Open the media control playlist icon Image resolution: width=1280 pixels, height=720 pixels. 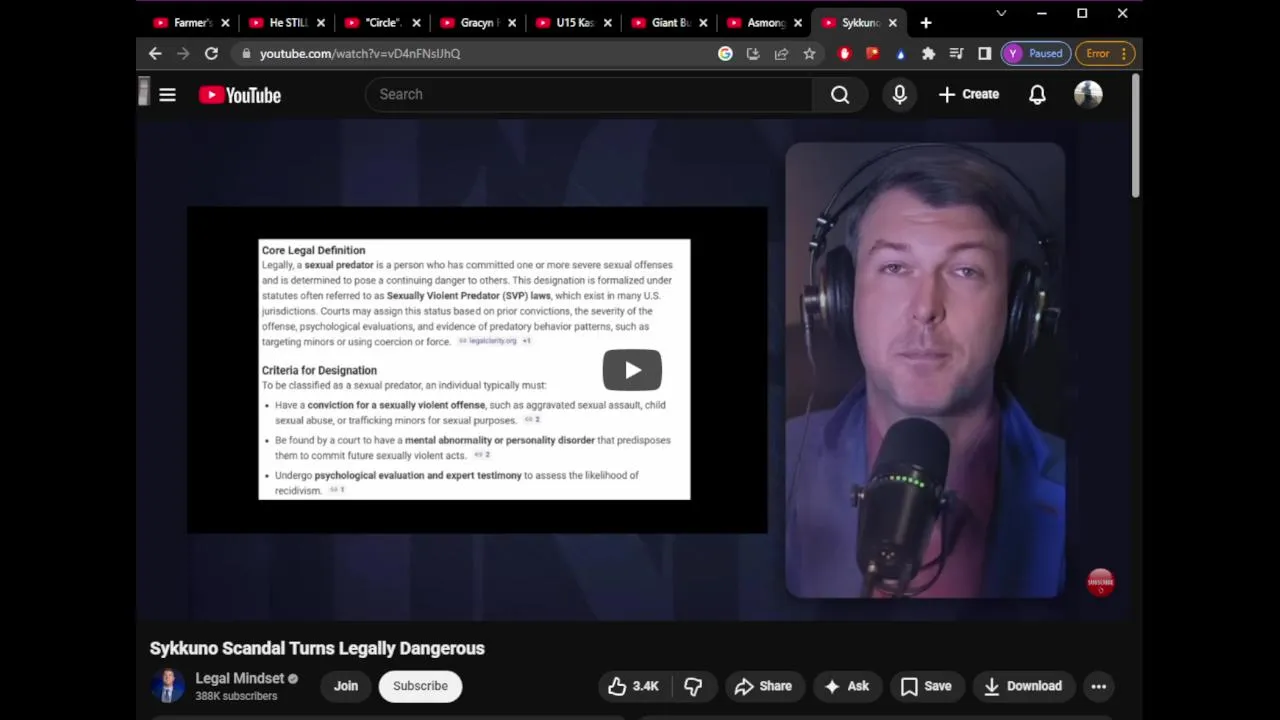coord(957,54)
